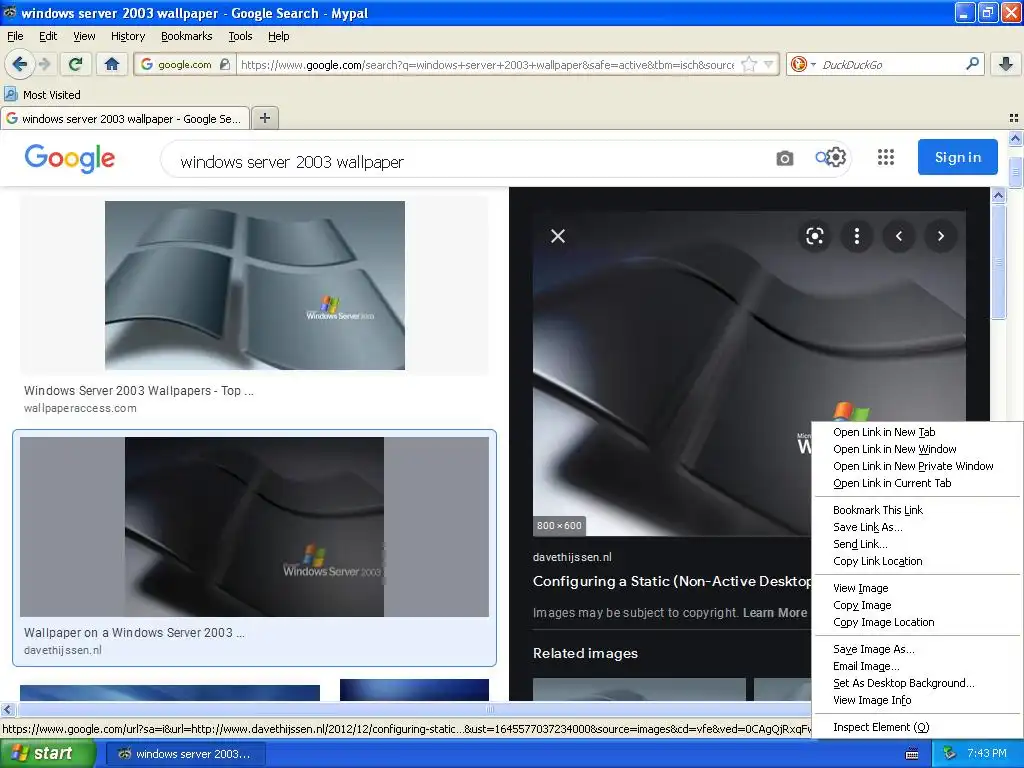The width and height of the screenshot is (1024, 768).
Task: Switch to the 'windows server 2003 wallpaper' tab
Action: (x=125, y=119)
